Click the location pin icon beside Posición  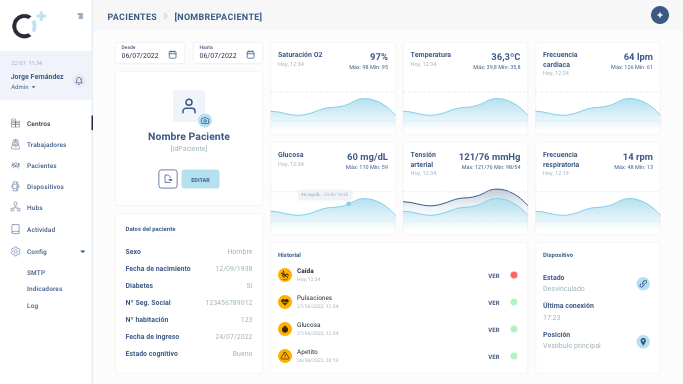coord(643,341)
